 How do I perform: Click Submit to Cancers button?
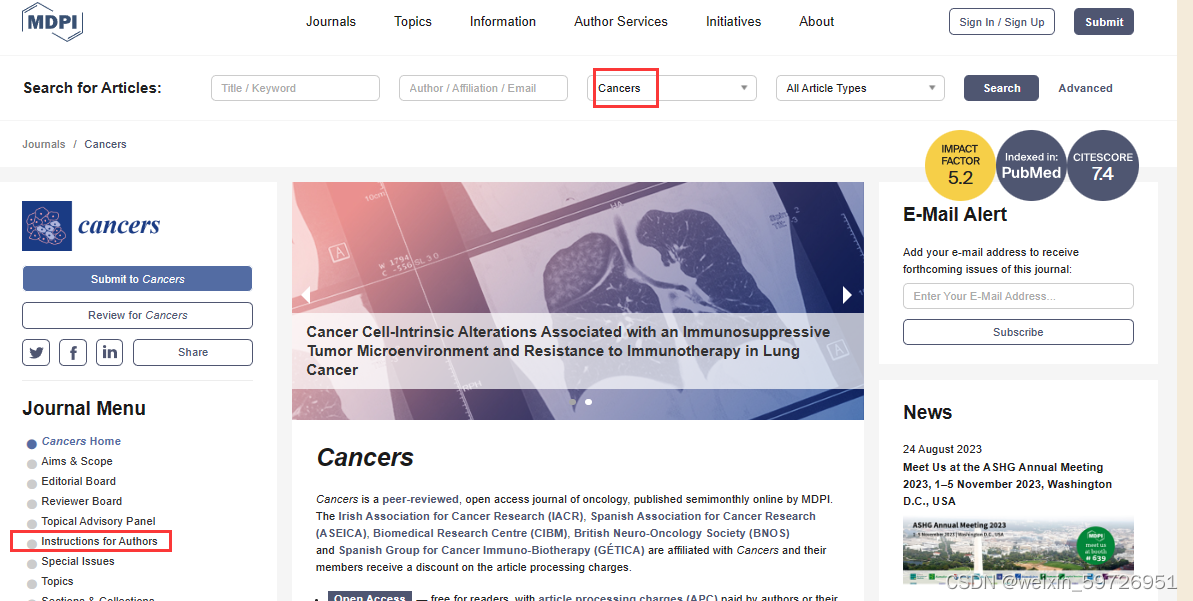pyautogui.click(x=137, y=278)
